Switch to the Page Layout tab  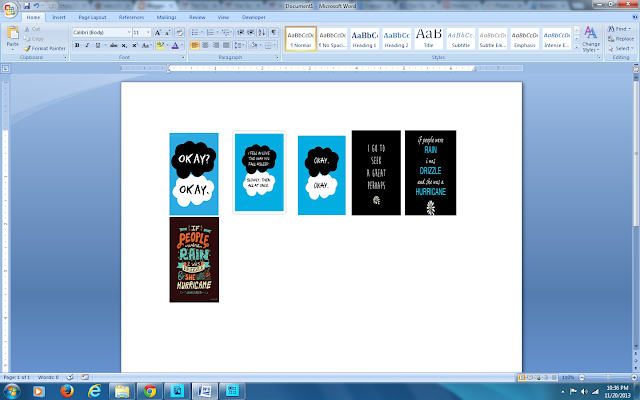[x=92, y=17]
